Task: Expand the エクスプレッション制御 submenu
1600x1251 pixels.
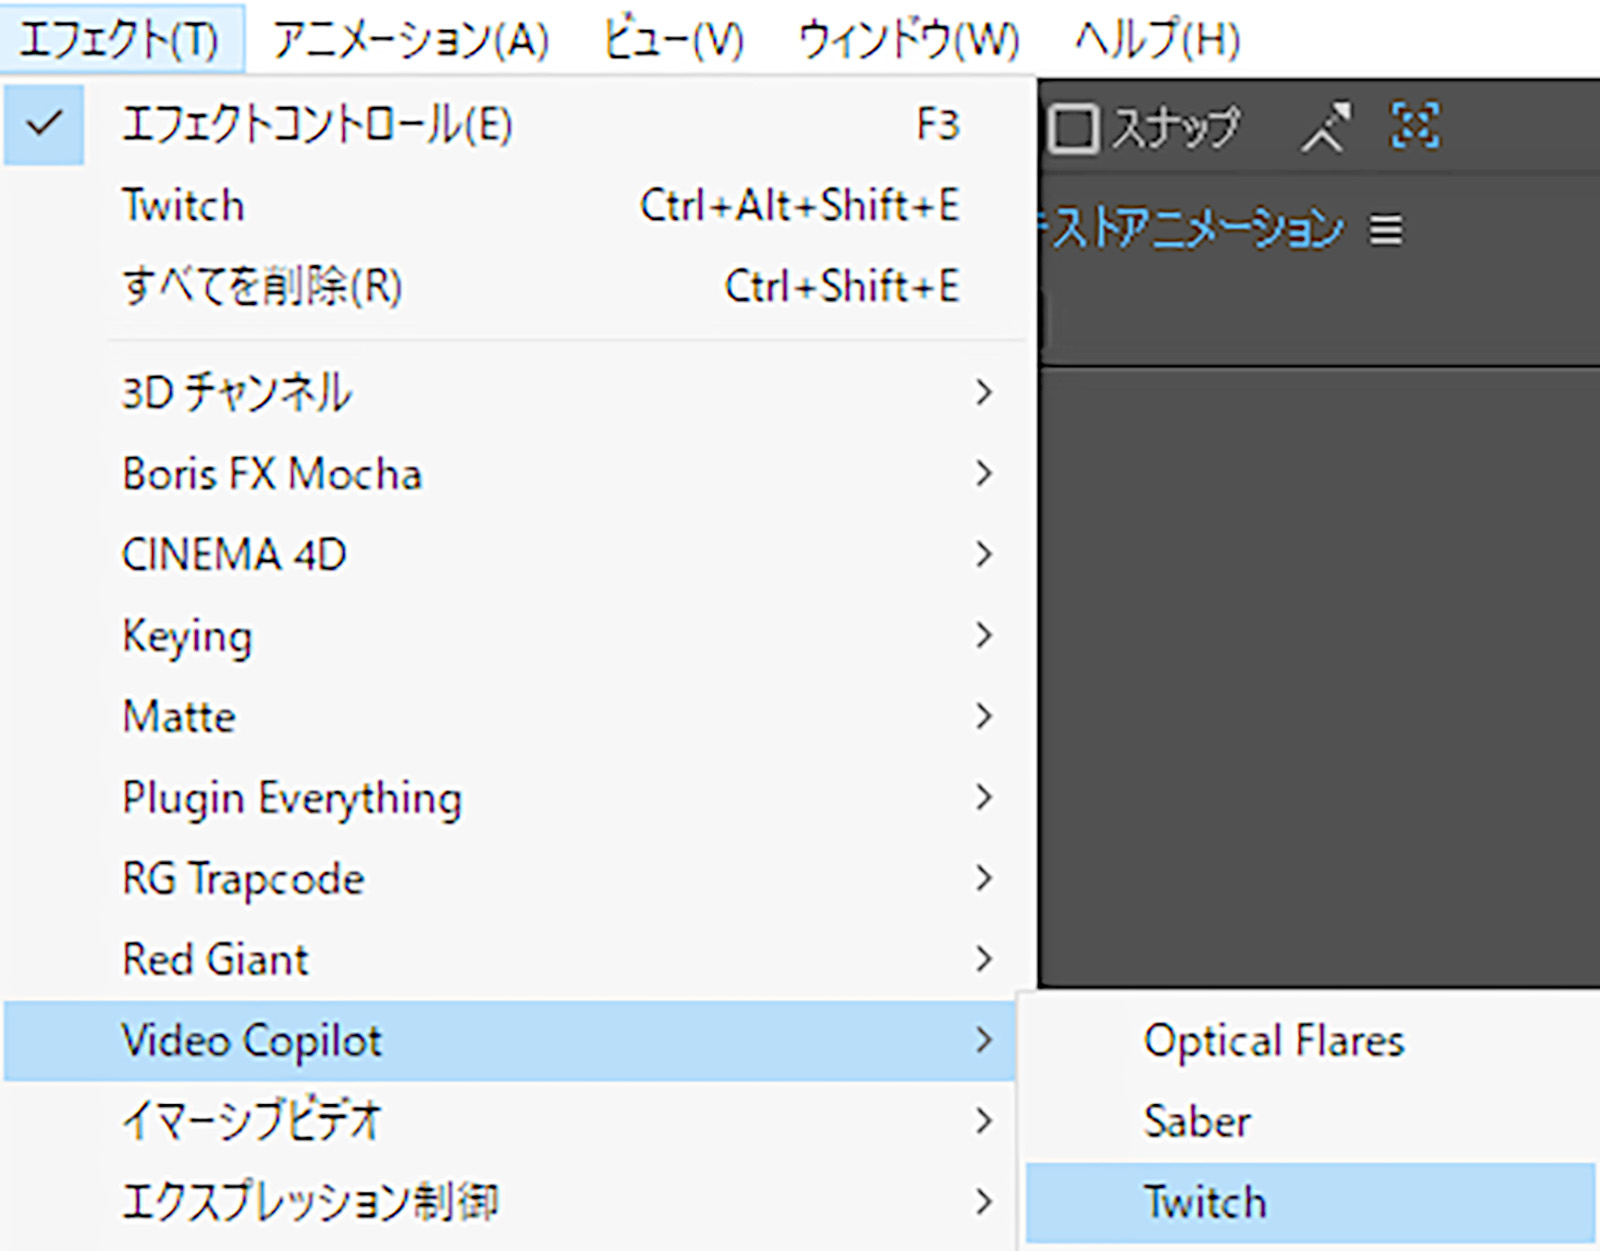Action: (510, 1201)
